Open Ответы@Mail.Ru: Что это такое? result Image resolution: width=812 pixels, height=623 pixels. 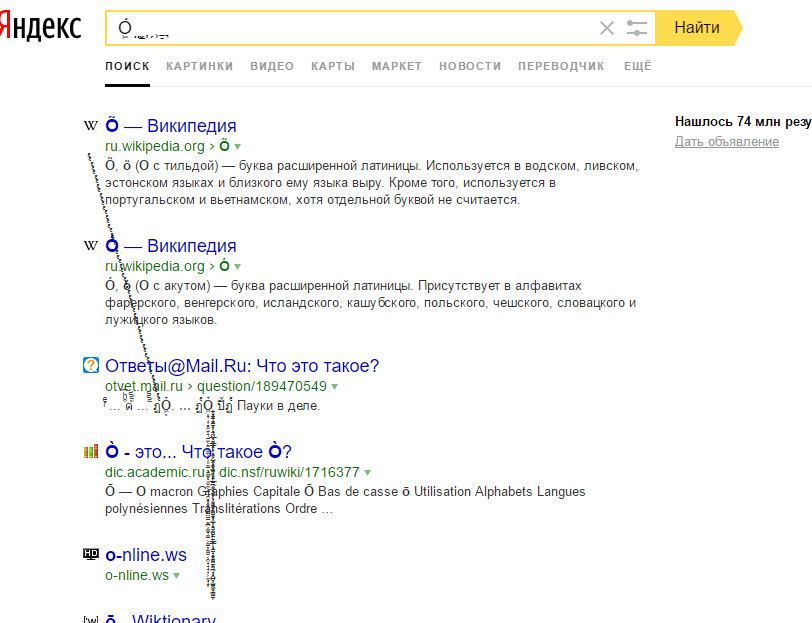tap(242, 366)
